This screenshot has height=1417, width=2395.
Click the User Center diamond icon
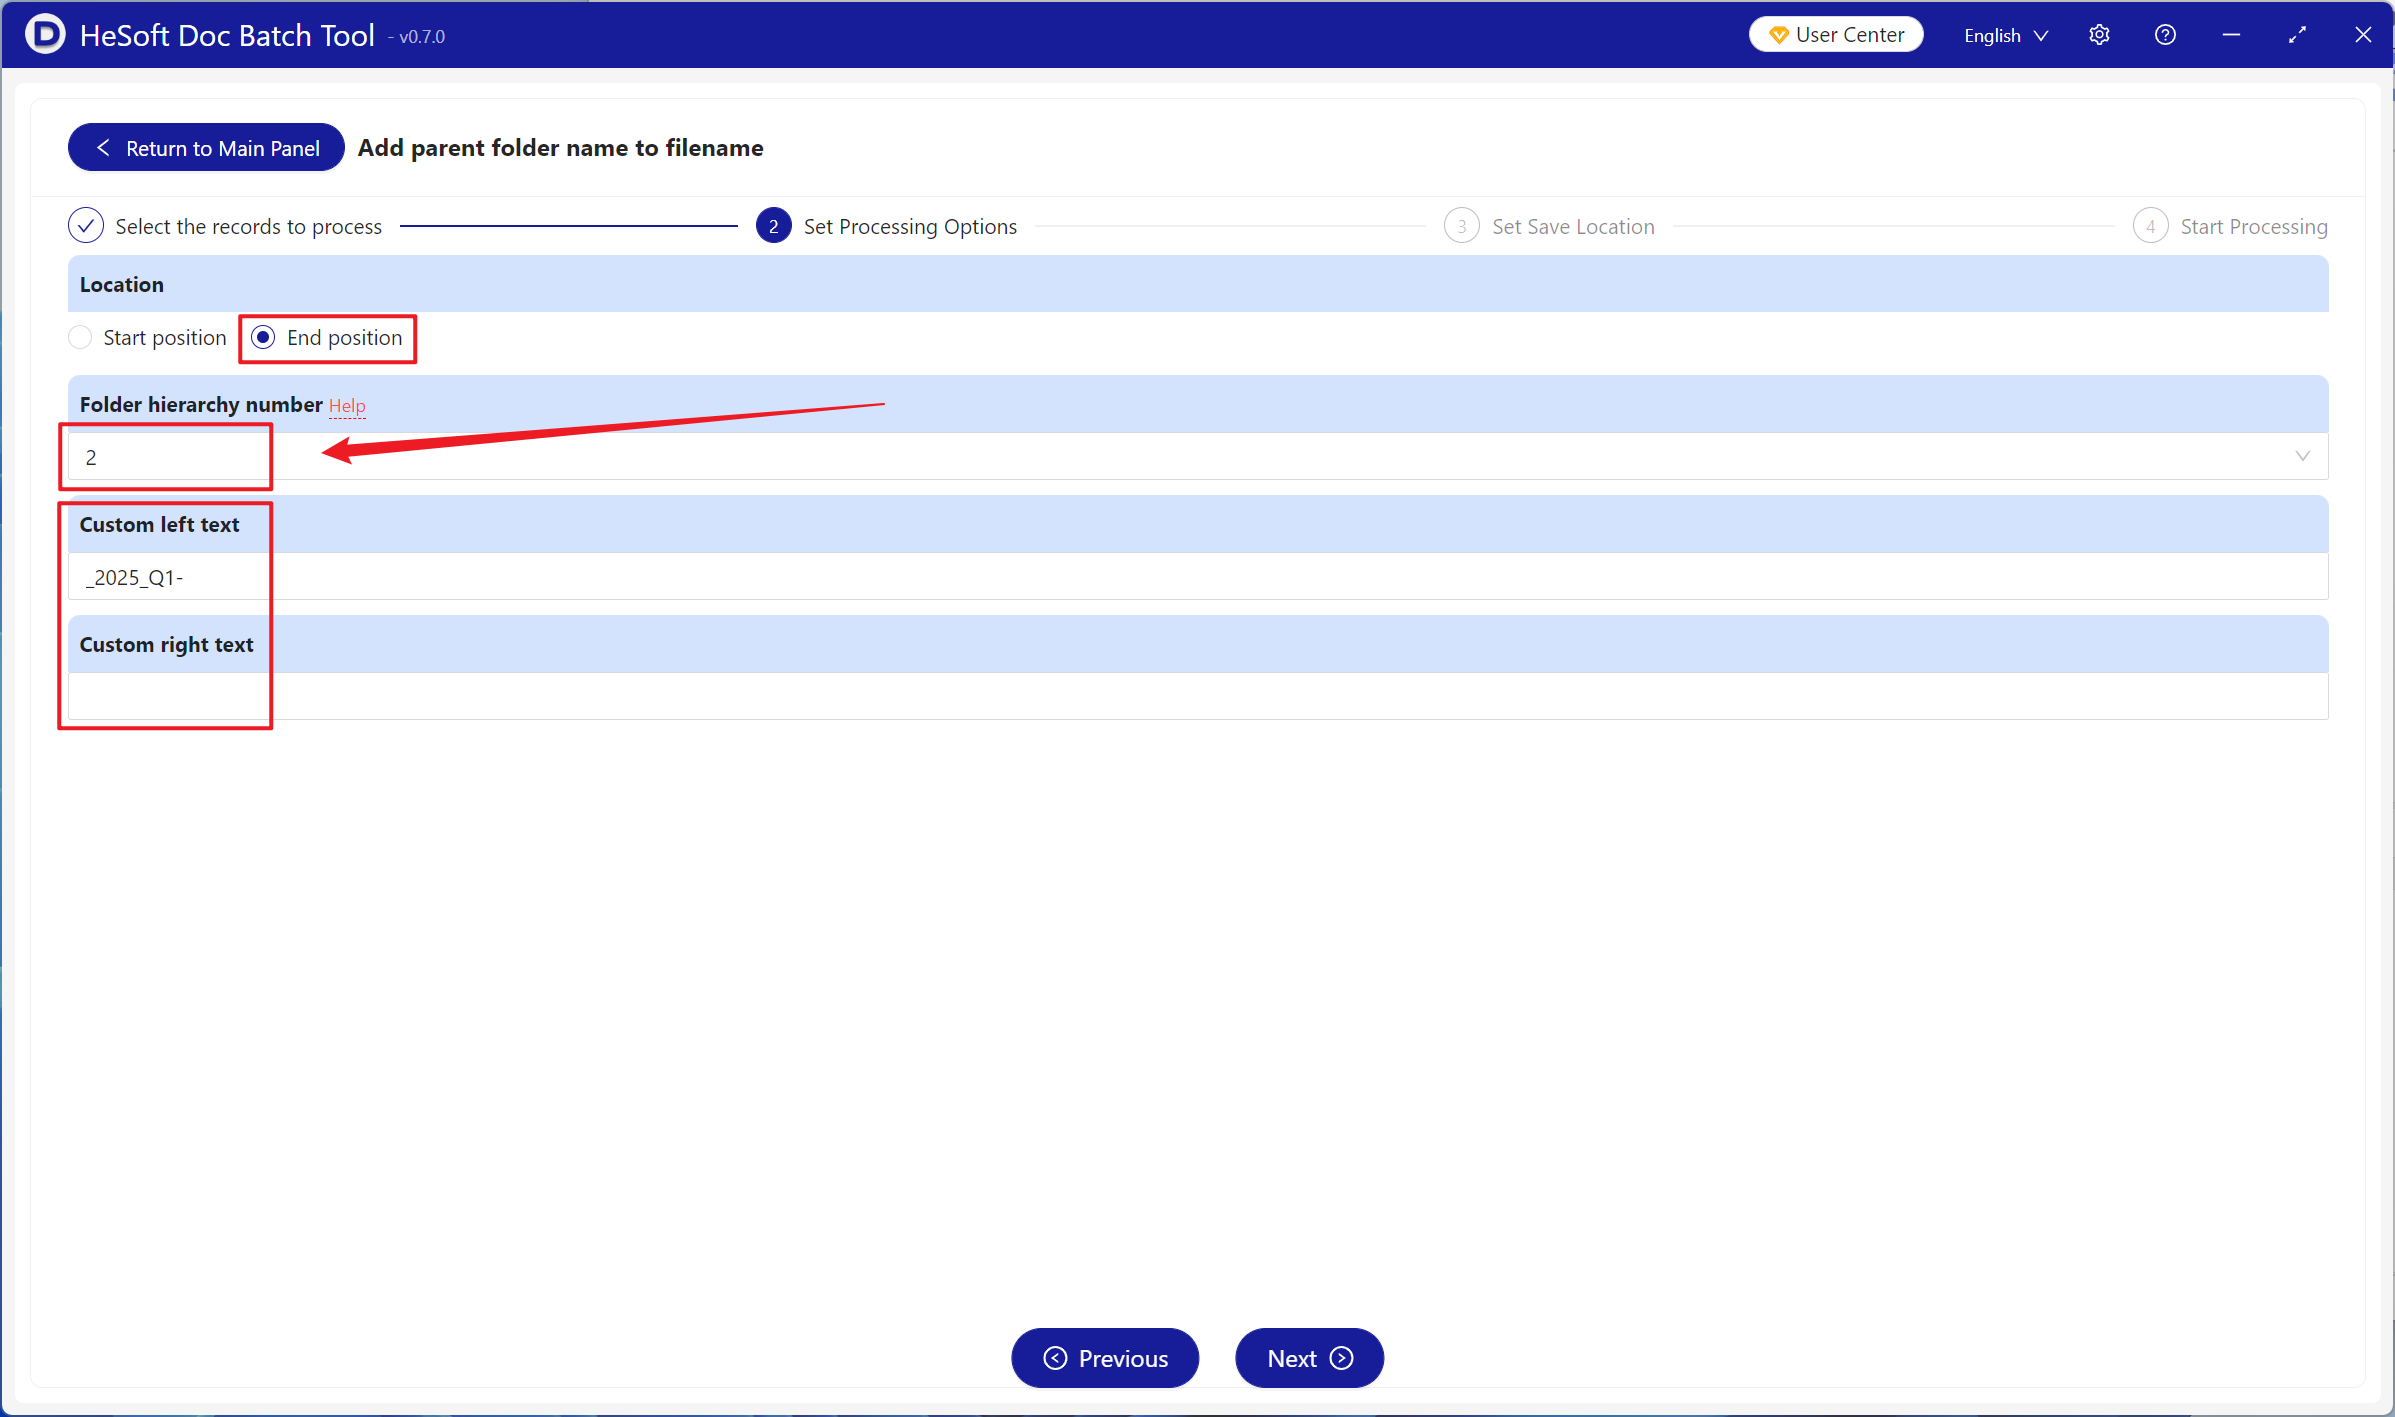tap(1778, 35)
